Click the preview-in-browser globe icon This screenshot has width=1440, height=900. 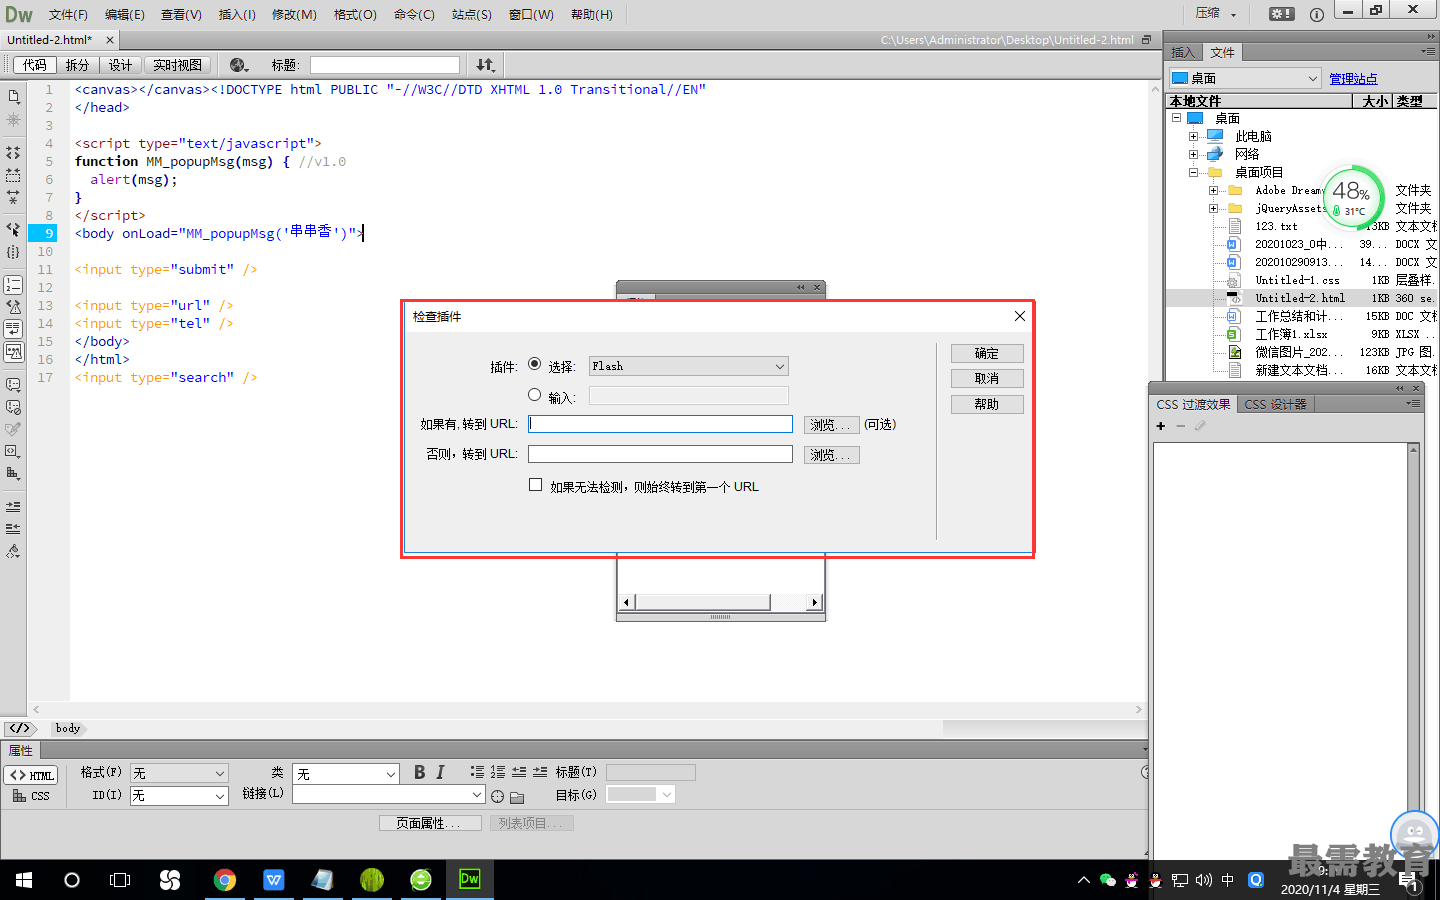(x=239, y=65)
